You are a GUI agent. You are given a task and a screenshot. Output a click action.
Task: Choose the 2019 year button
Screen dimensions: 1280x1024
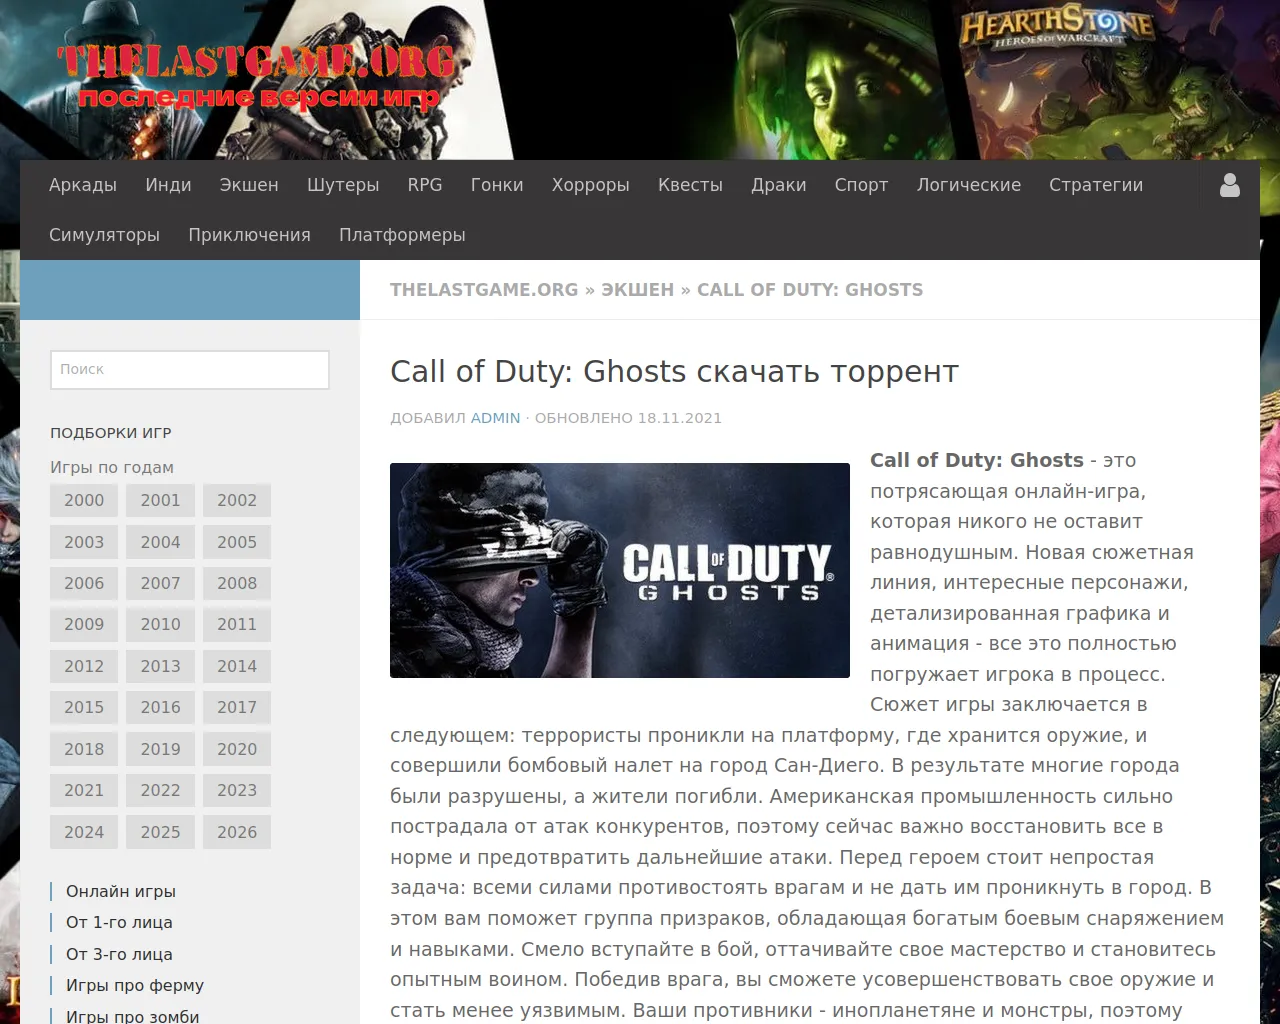pyautogui.click(x=161, y=750)
